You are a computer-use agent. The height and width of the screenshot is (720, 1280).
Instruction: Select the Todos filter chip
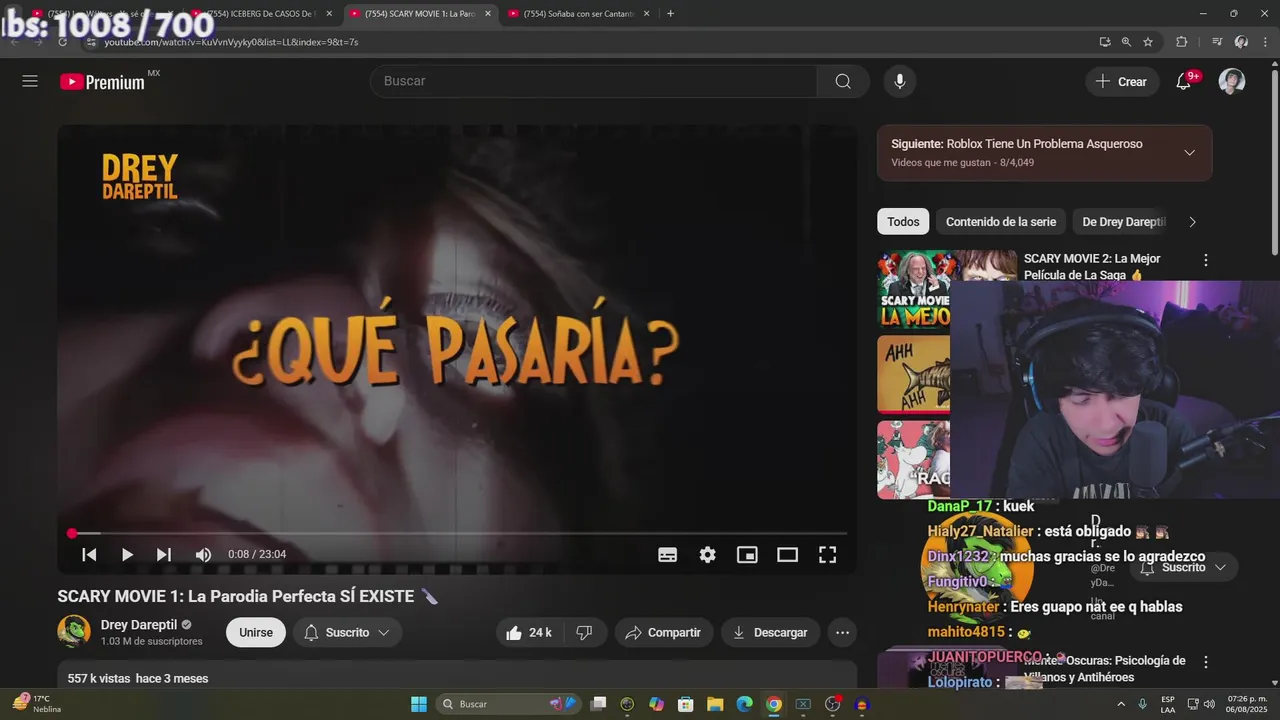pyautogui.click(x=903, y=222)
